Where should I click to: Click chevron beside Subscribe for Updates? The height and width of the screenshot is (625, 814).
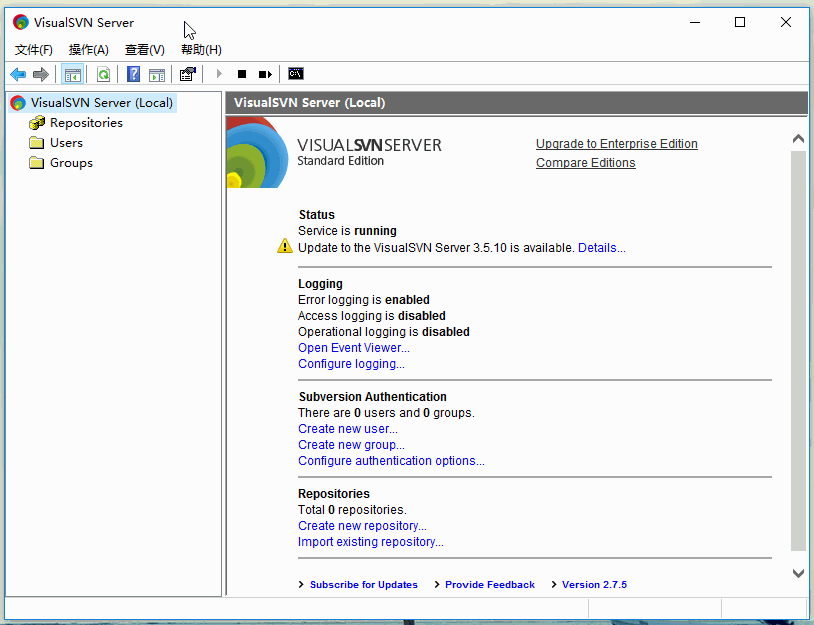pos(301,585)
